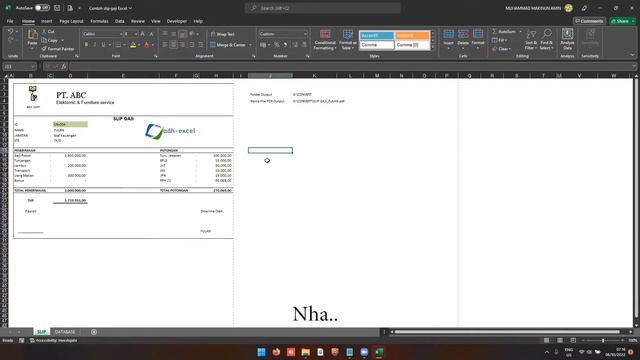
Task: Click Increase Decimal icon
Action: pyautogui.click(x=295, y=45)
